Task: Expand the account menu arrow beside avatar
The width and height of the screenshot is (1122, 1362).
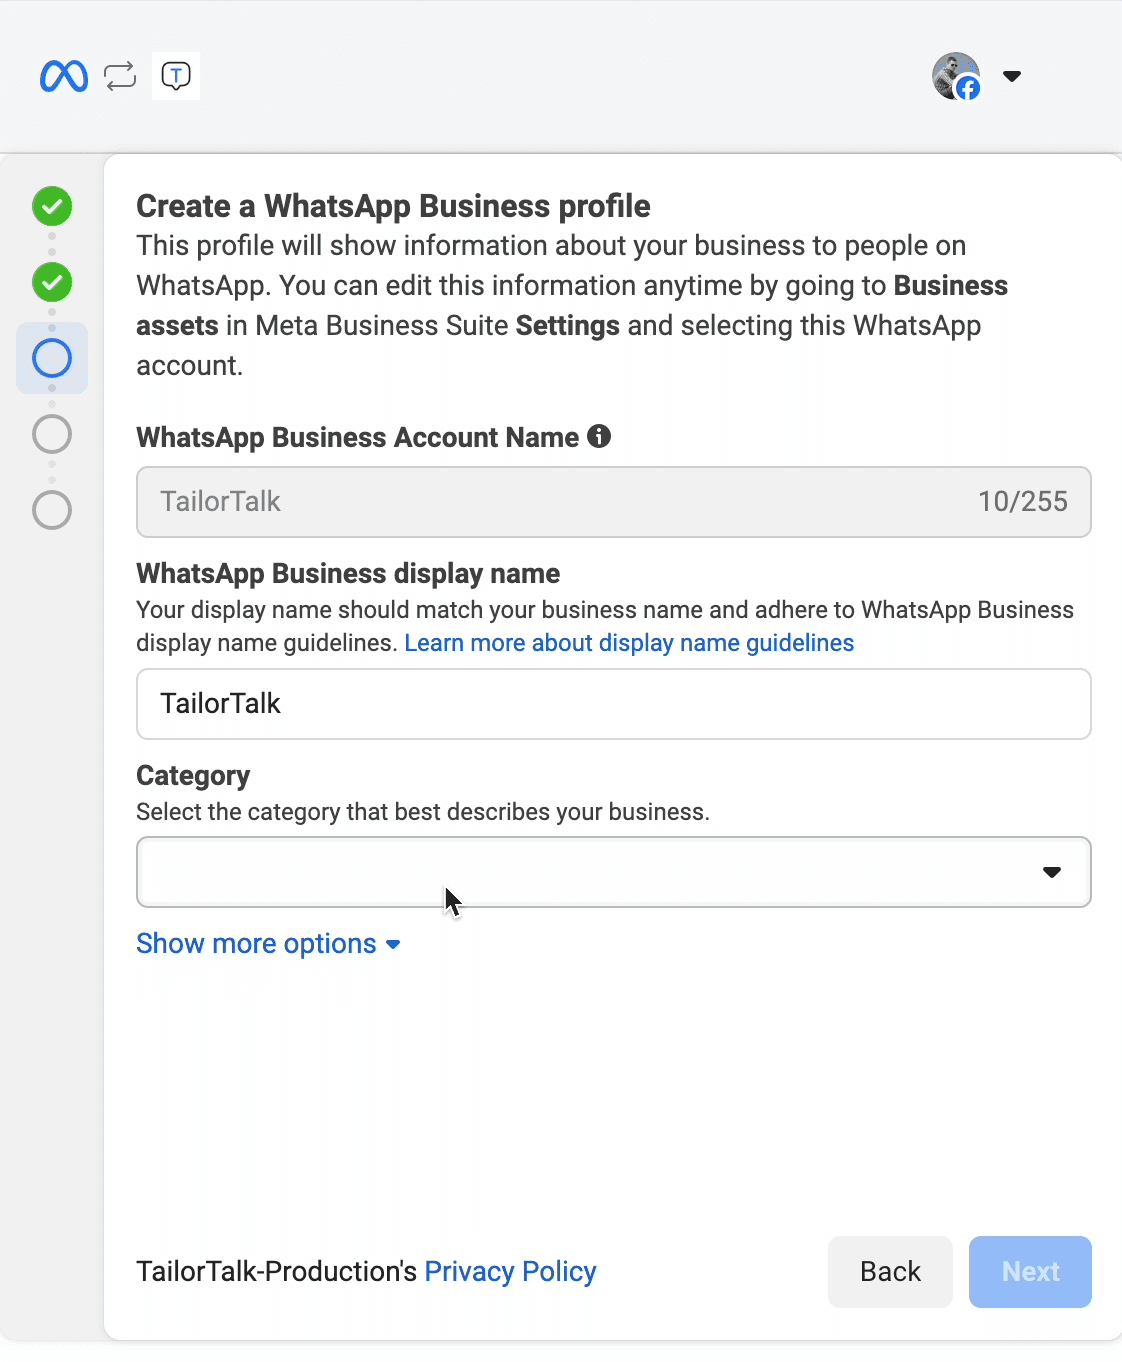Action: point(1012,76)
